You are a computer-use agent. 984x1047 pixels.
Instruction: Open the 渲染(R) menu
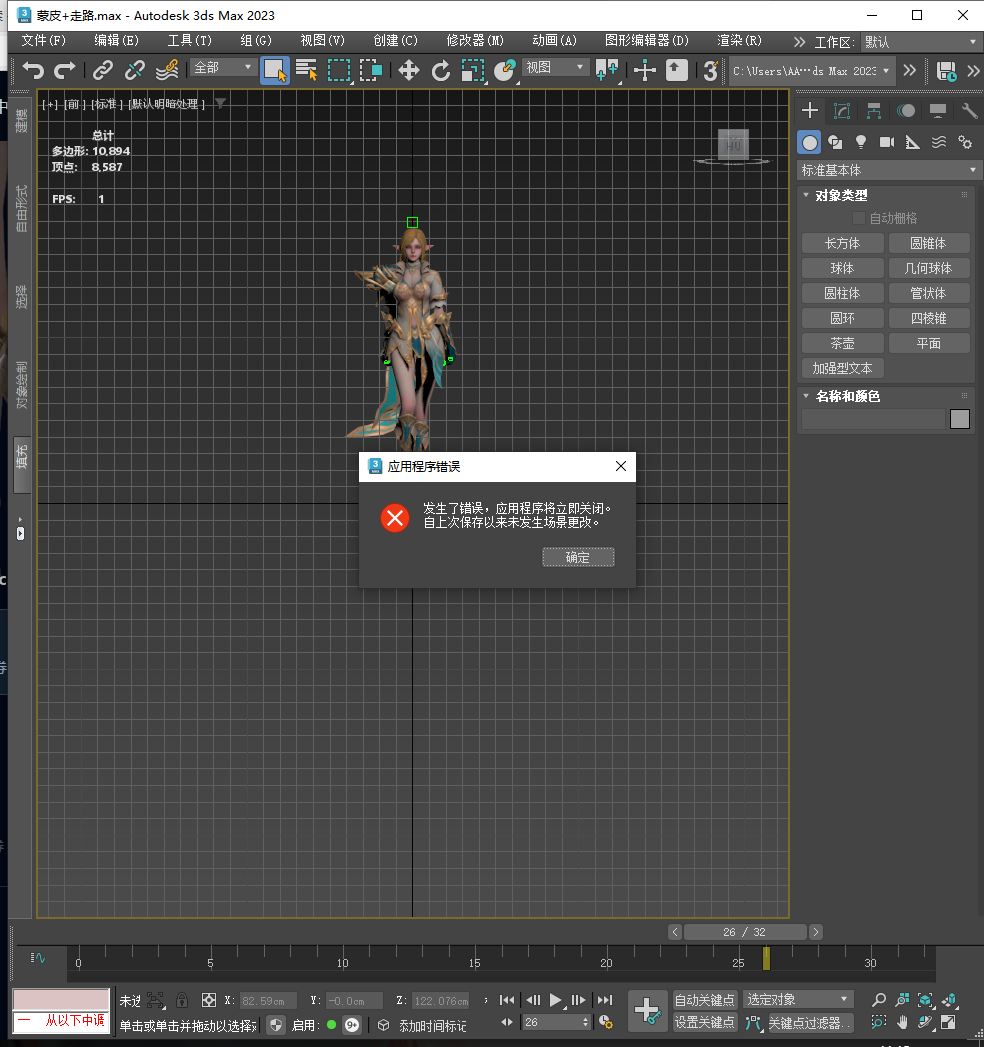coord(739,41)
